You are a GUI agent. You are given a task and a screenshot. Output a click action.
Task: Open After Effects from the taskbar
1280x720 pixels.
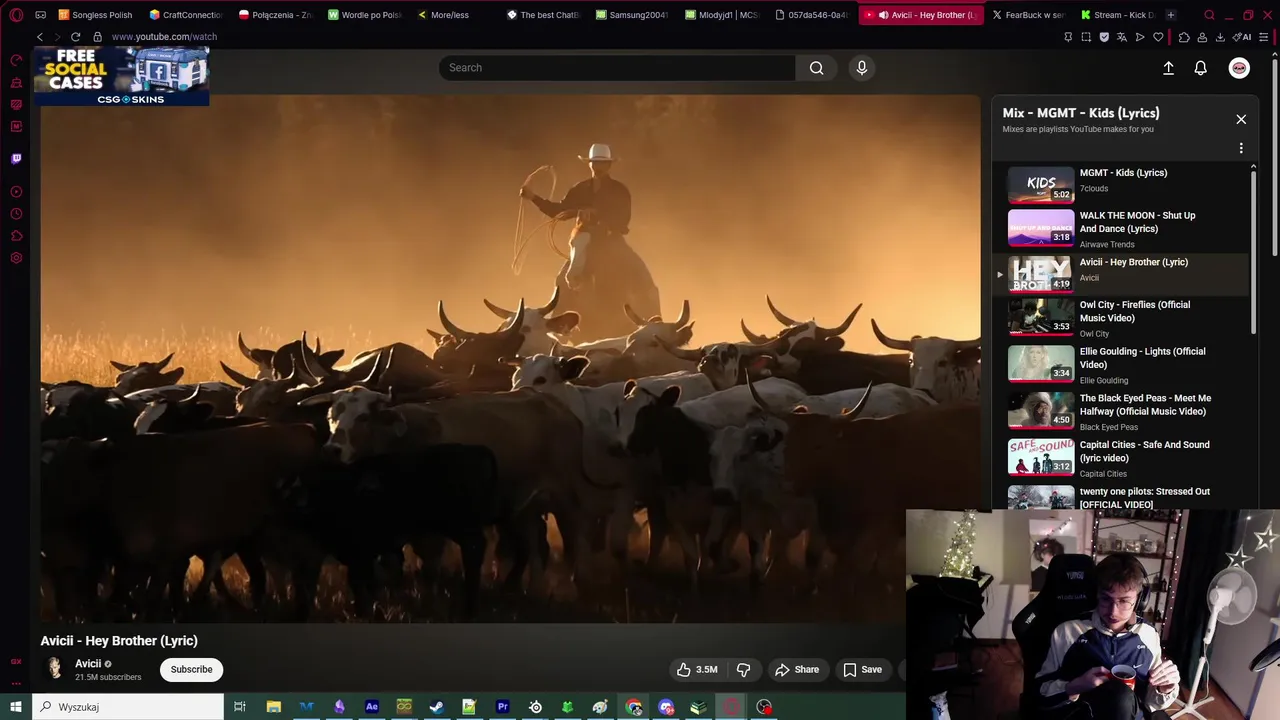[371, 707]
